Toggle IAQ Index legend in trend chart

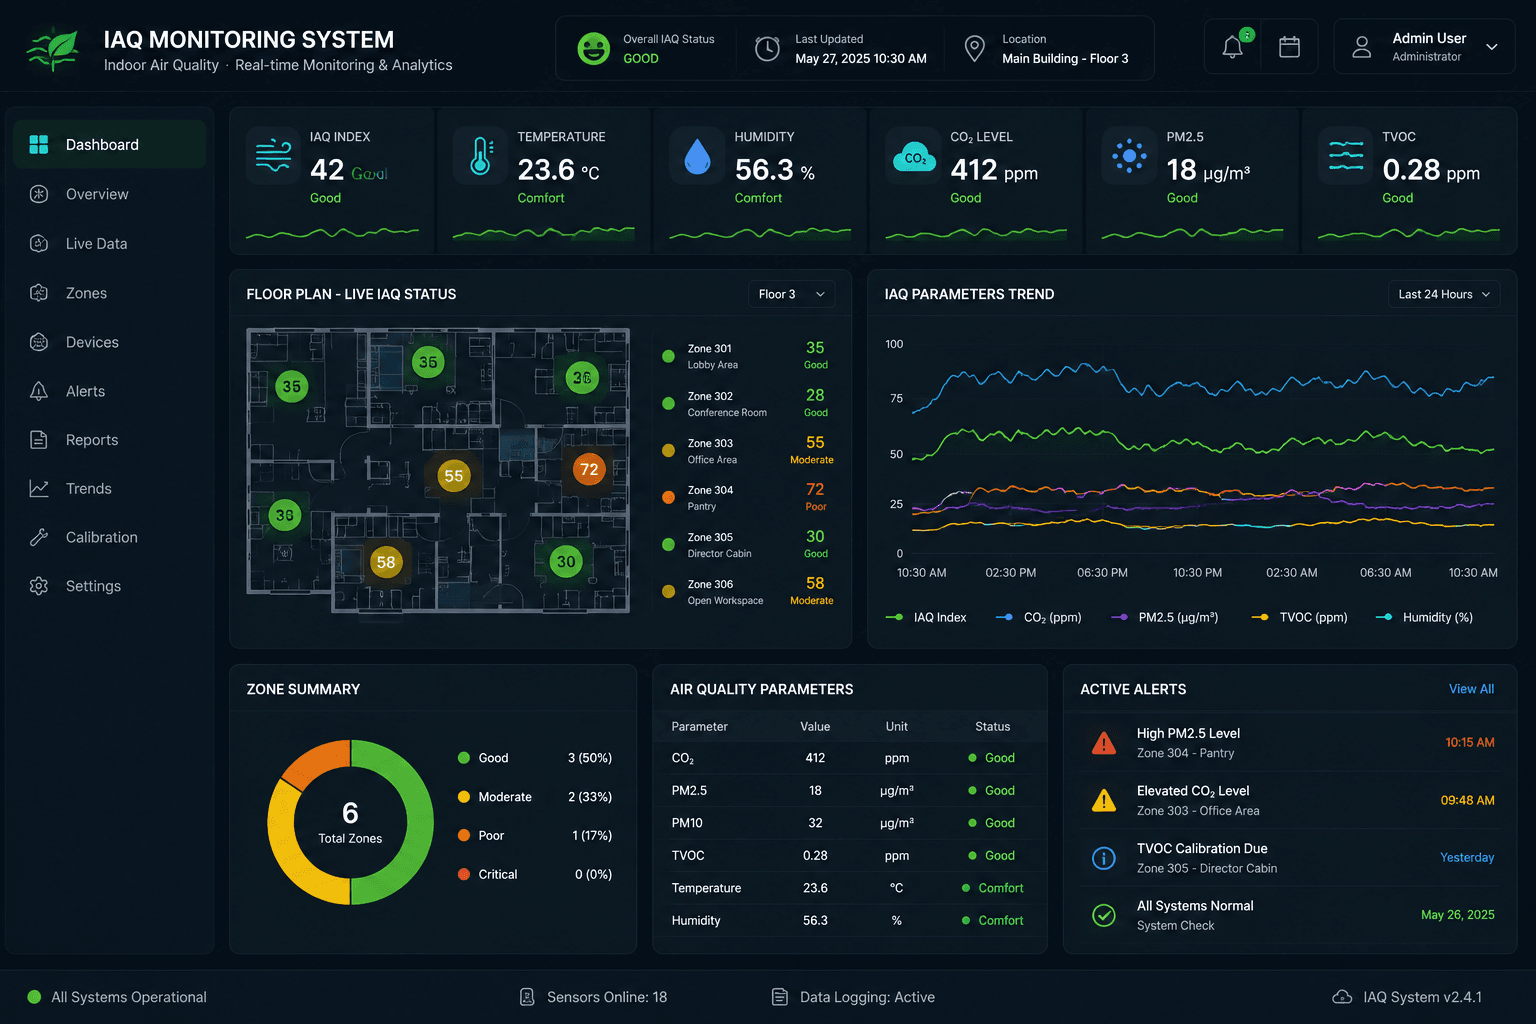coord(926,617)
